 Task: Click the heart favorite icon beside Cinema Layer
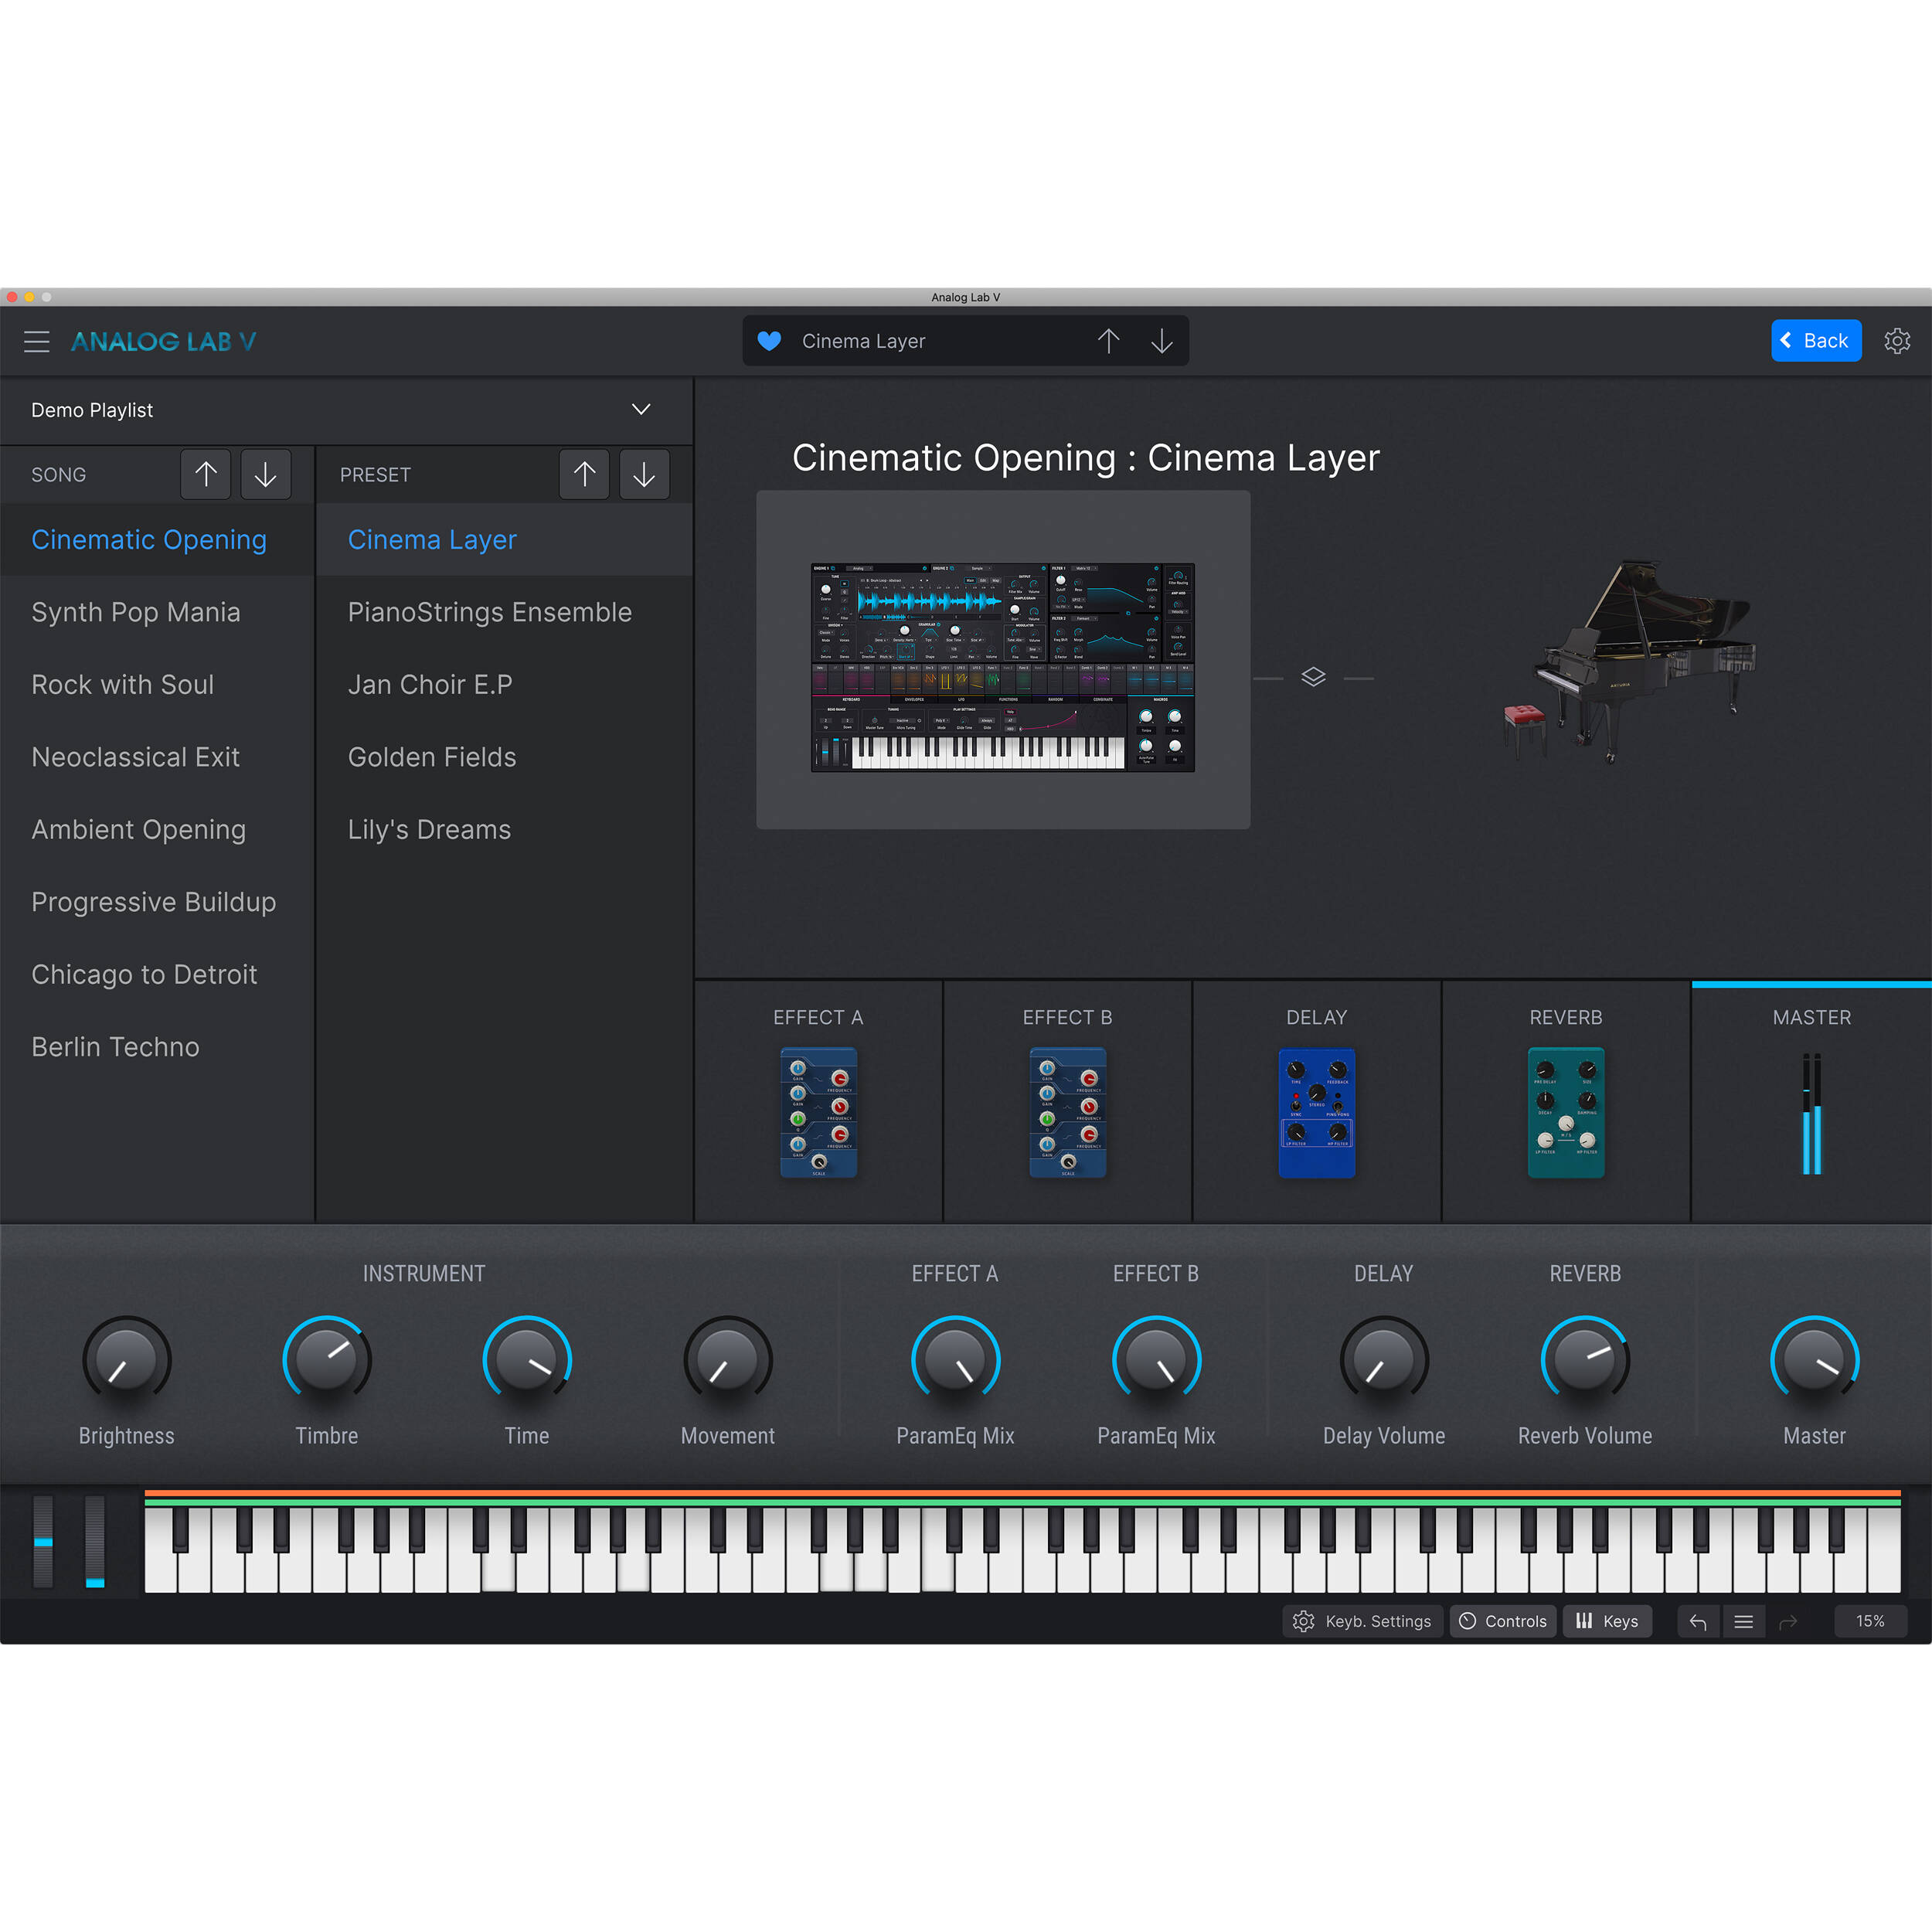point(769,341)
